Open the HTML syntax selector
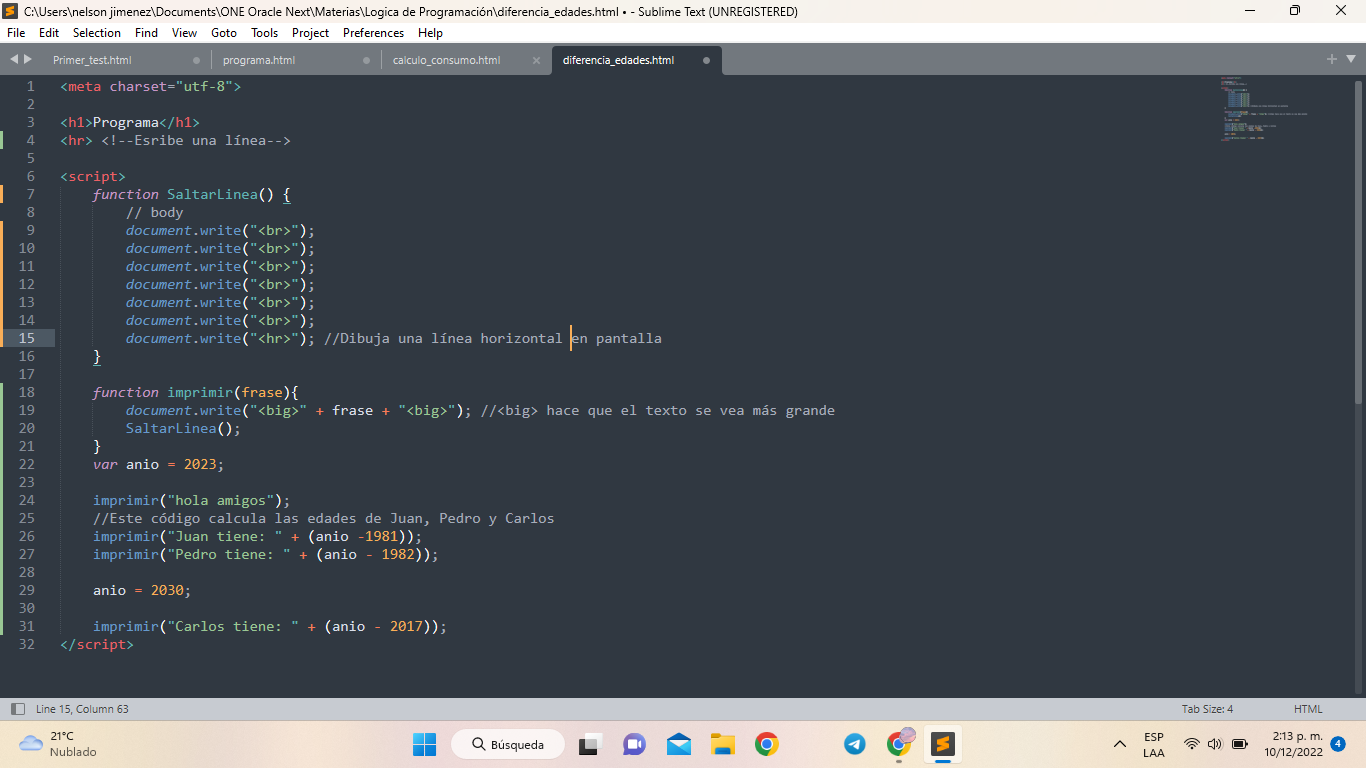 [x=1308, y=709]
